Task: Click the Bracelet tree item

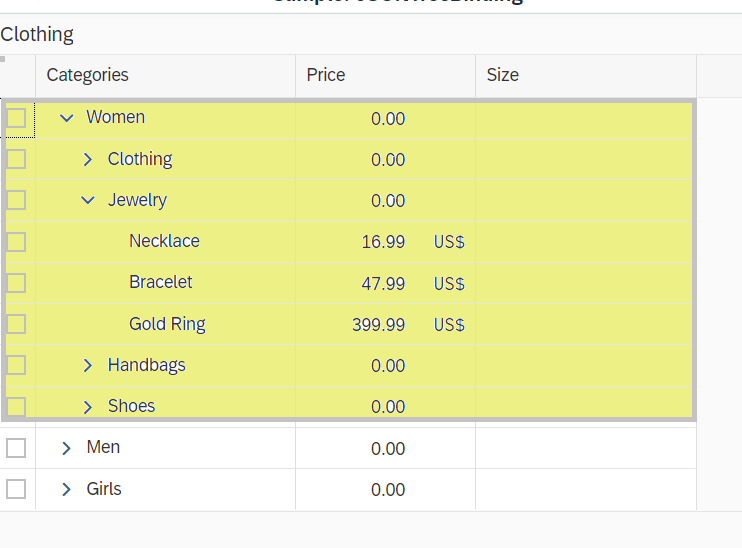Action: pyautogui.click(x=160, y=283)
